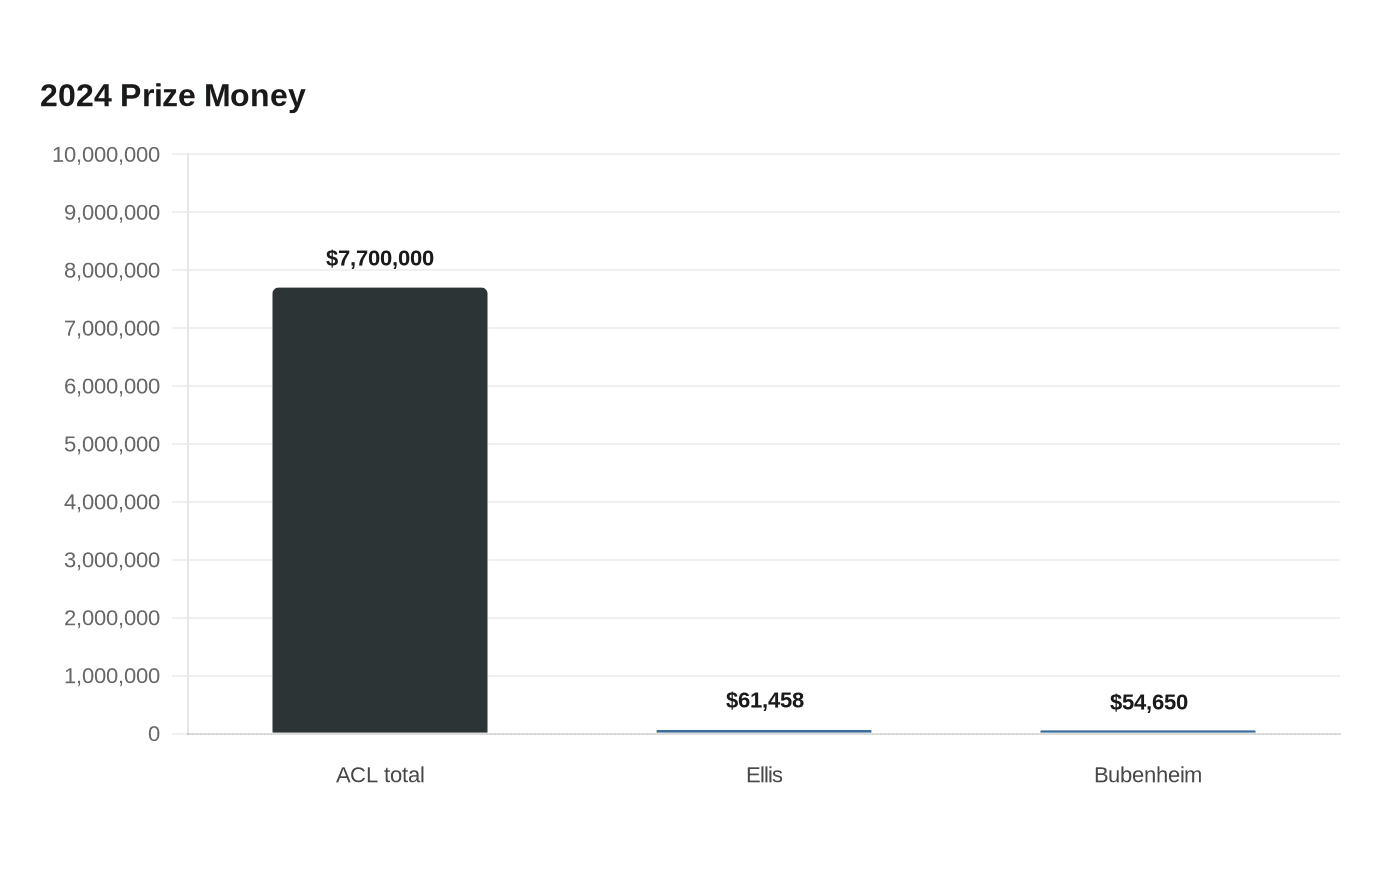Screen dimensions: 1400x880
Task: Click the 7,000,000 y-axis tick label
Action: tap(112, 328)
